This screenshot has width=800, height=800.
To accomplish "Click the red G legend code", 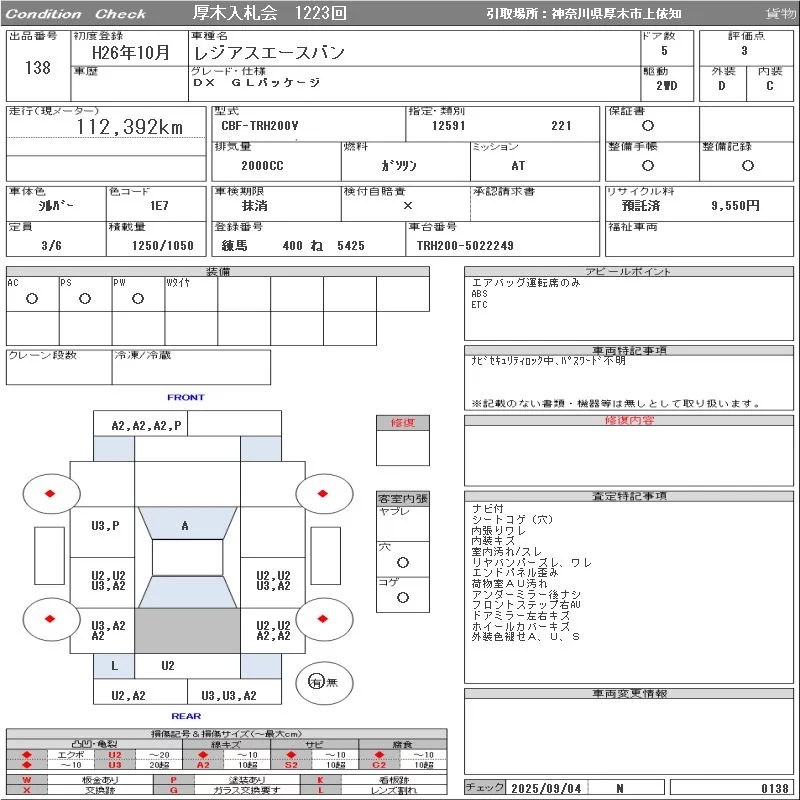I will click(174, 790).
